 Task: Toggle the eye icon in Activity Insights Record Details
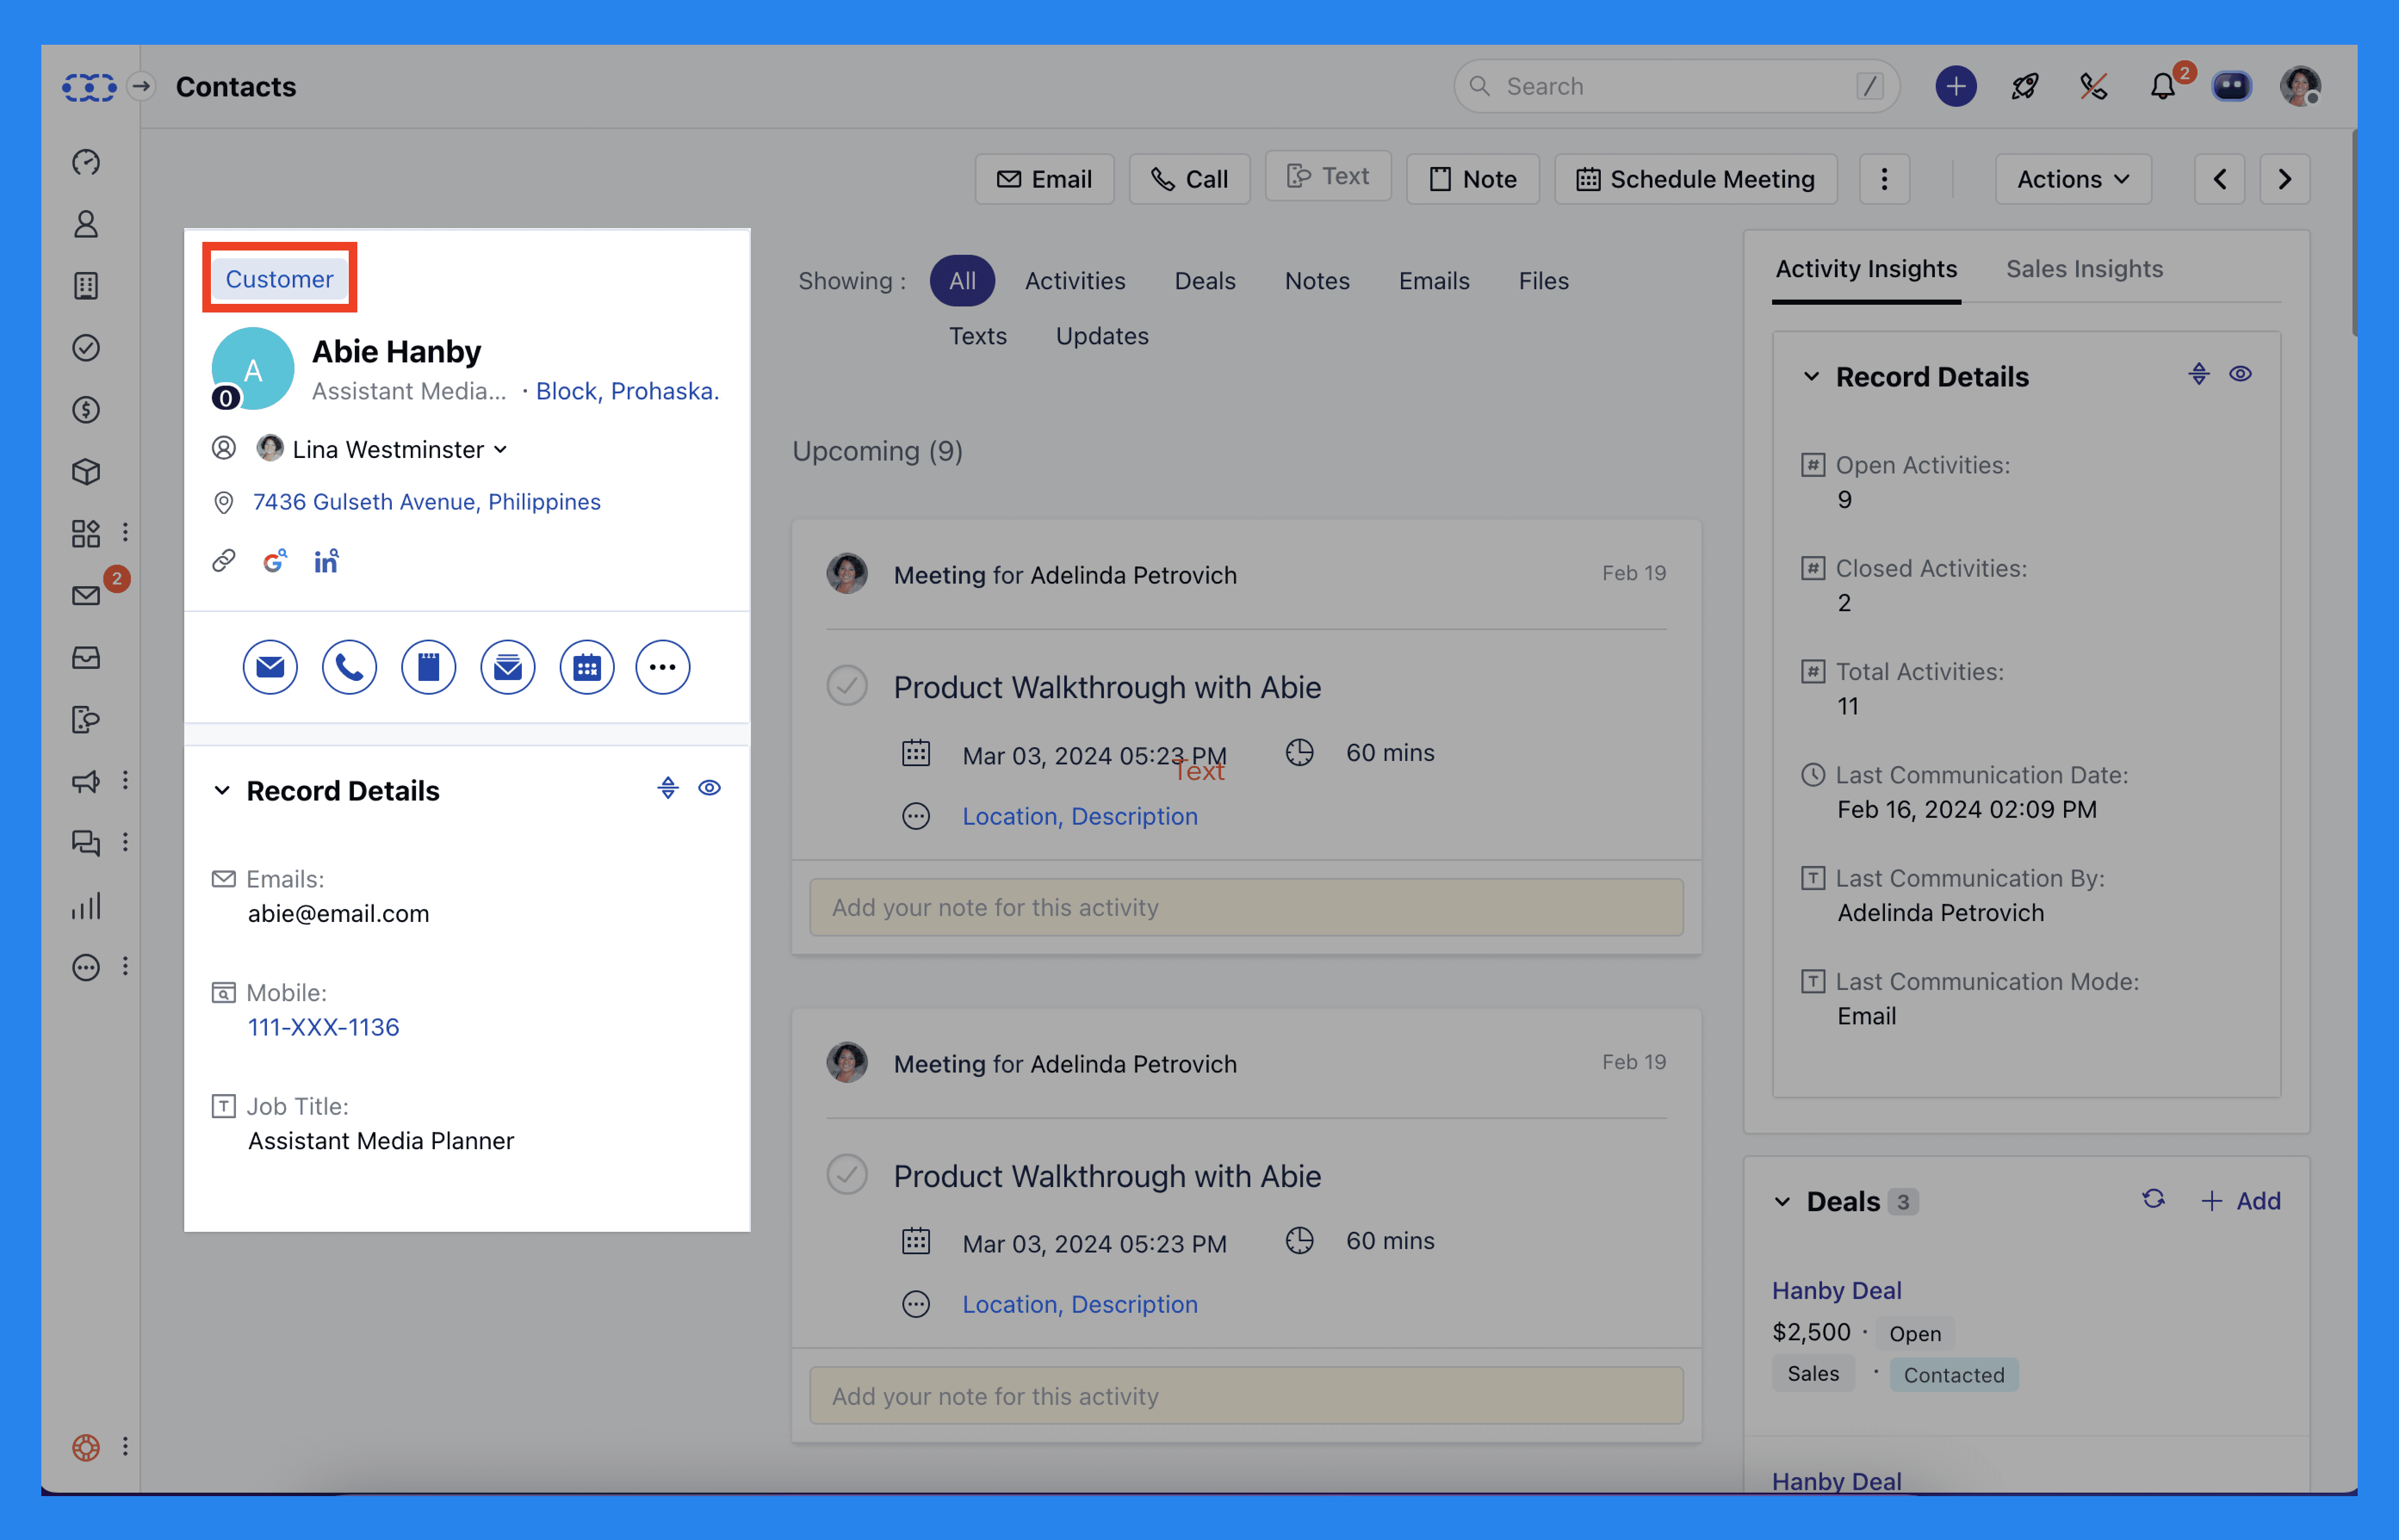point(2240,373)
